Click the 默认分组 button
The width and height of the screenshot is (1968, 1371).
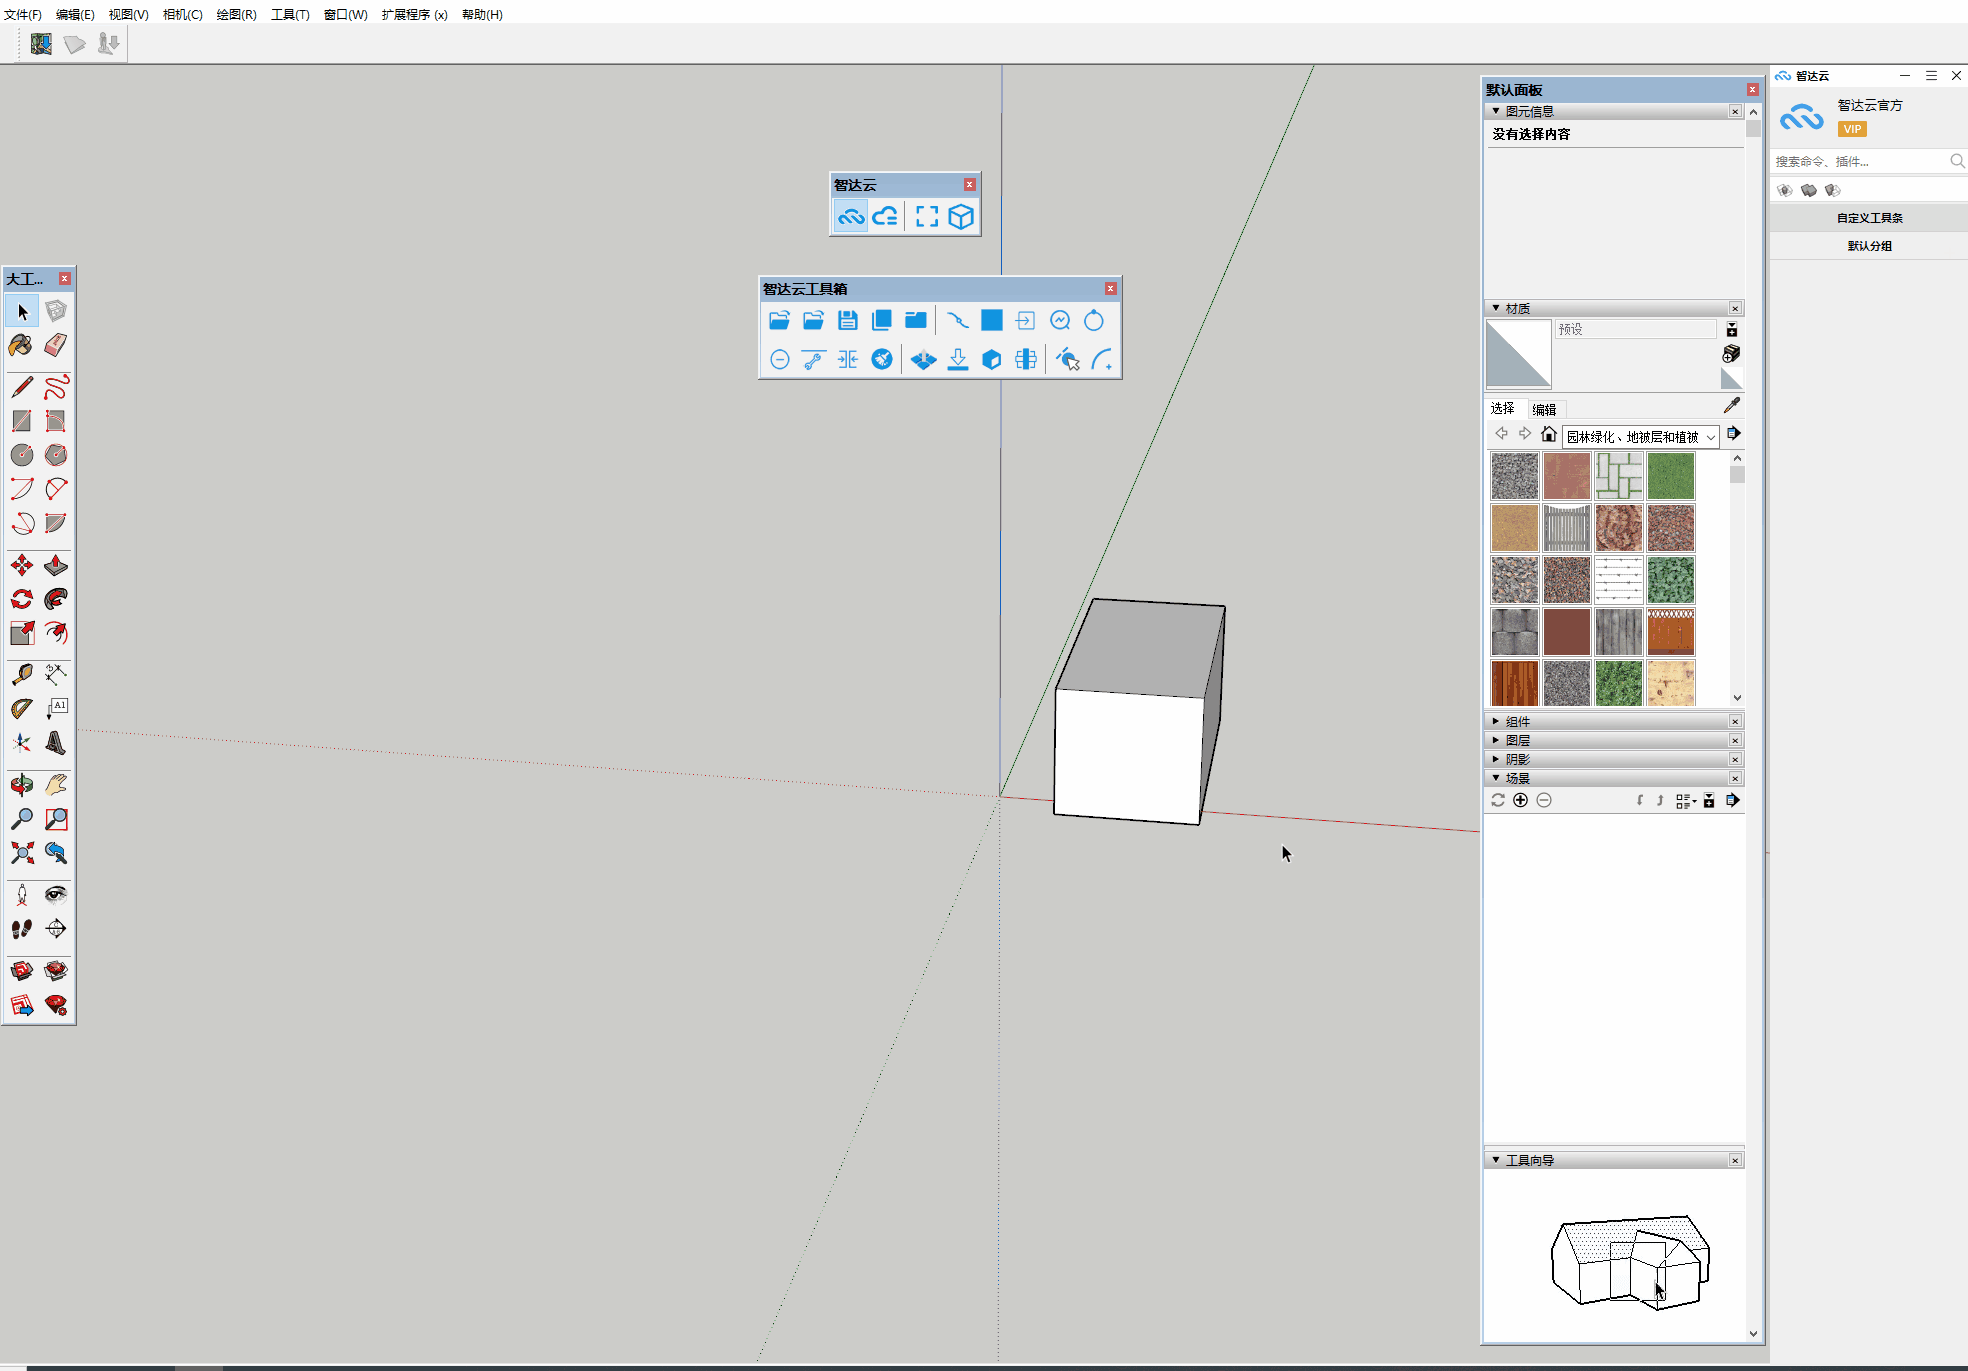[1869, 246]
